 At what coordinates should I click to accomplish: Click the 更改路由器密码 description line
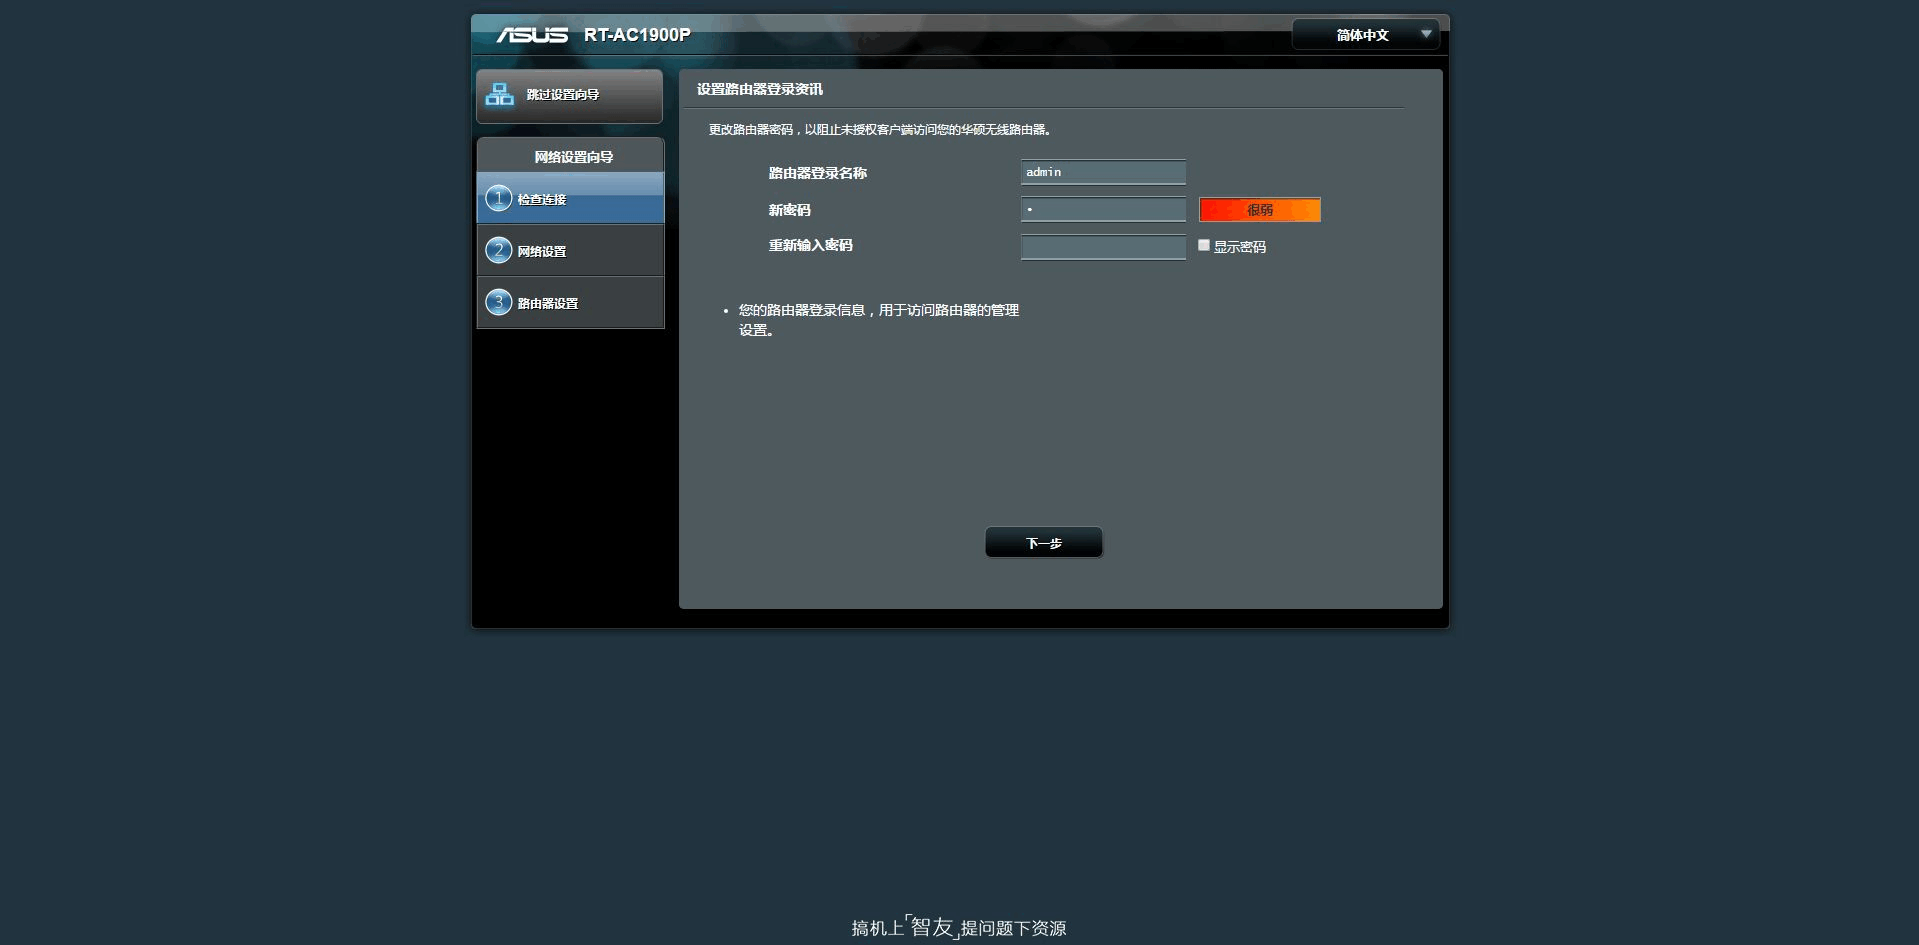880,130
